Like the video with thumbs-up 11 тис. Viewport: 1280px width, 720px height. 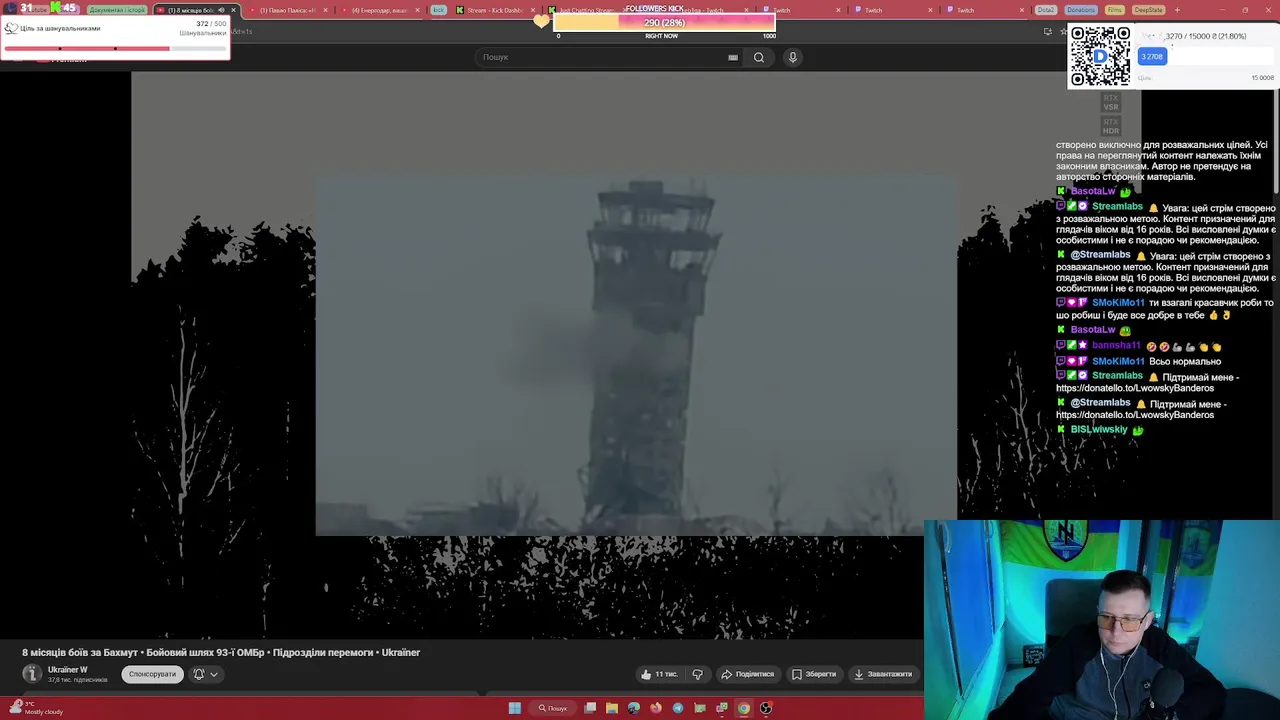click(x=659, y=674)
